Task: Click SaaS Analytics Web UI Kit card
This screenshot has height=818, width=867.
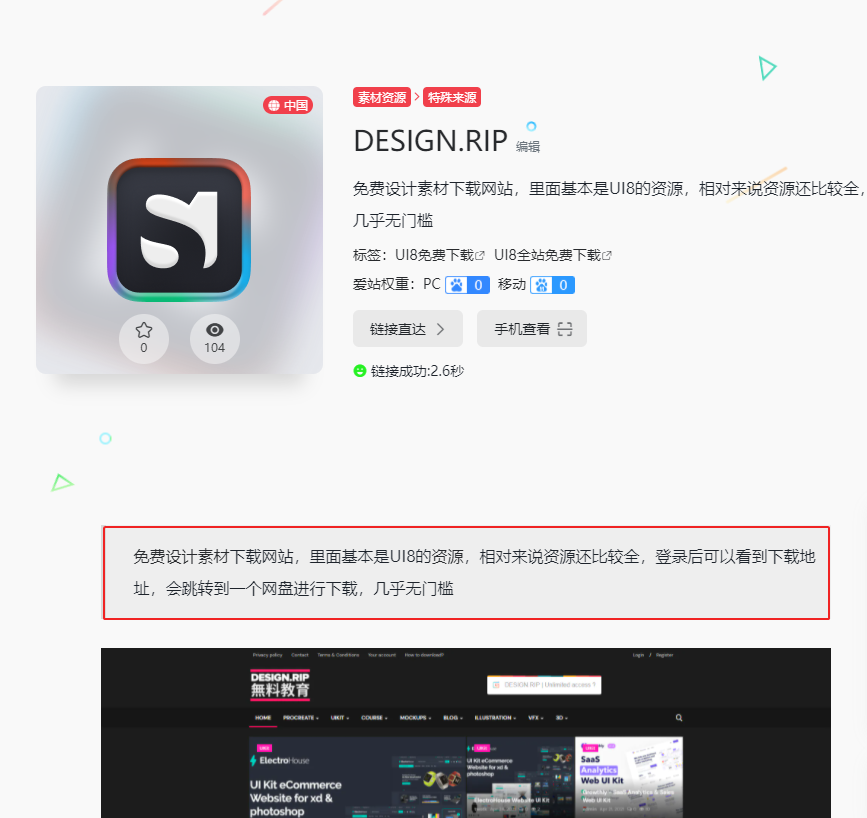Action: 629,777
